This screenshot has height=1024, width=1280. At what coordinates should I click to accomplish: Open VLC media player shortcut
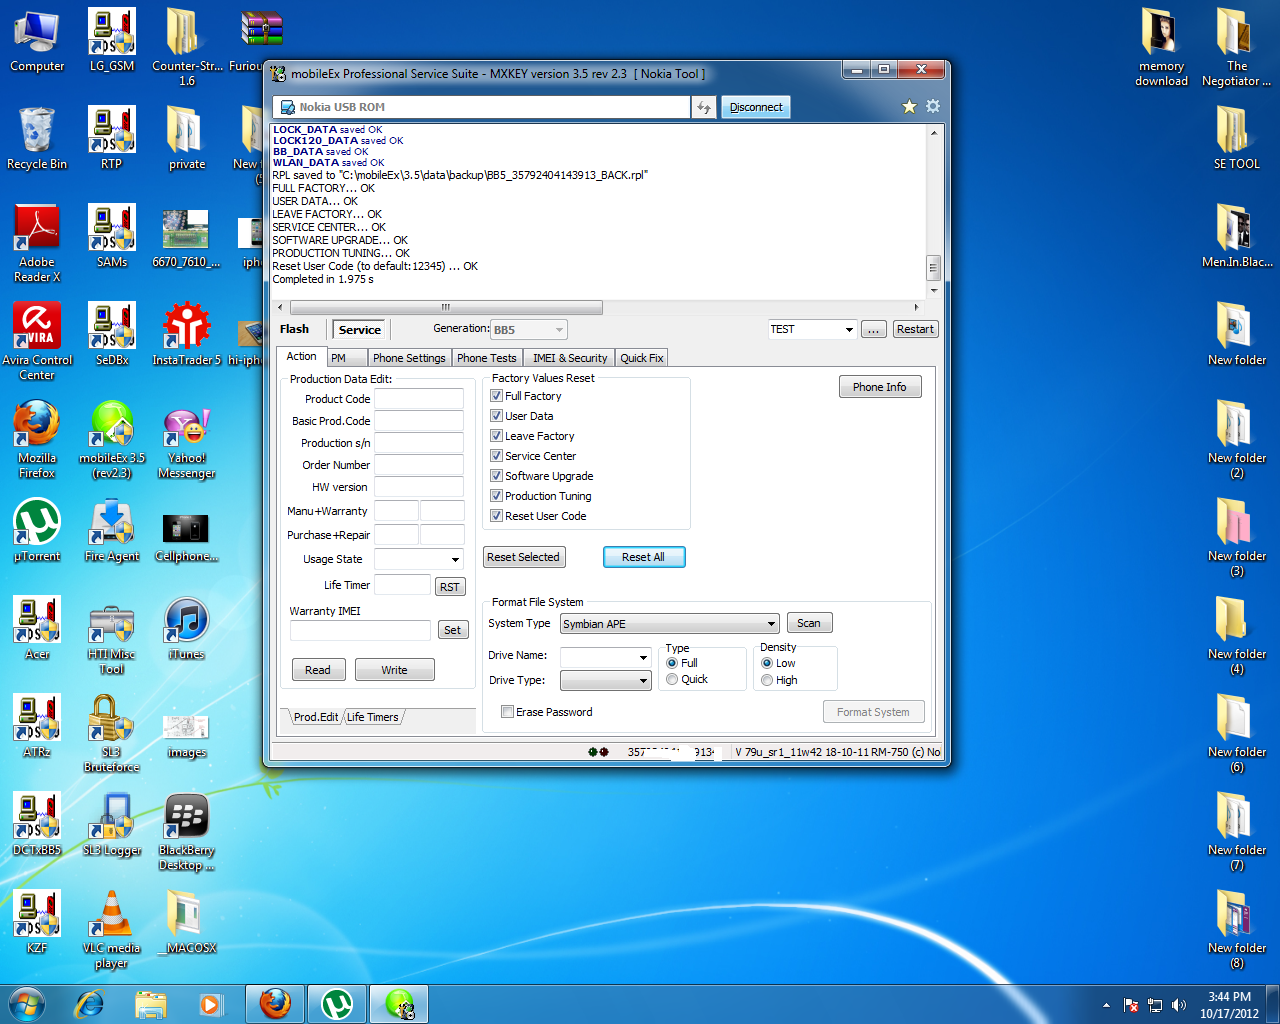click(112, 930)
